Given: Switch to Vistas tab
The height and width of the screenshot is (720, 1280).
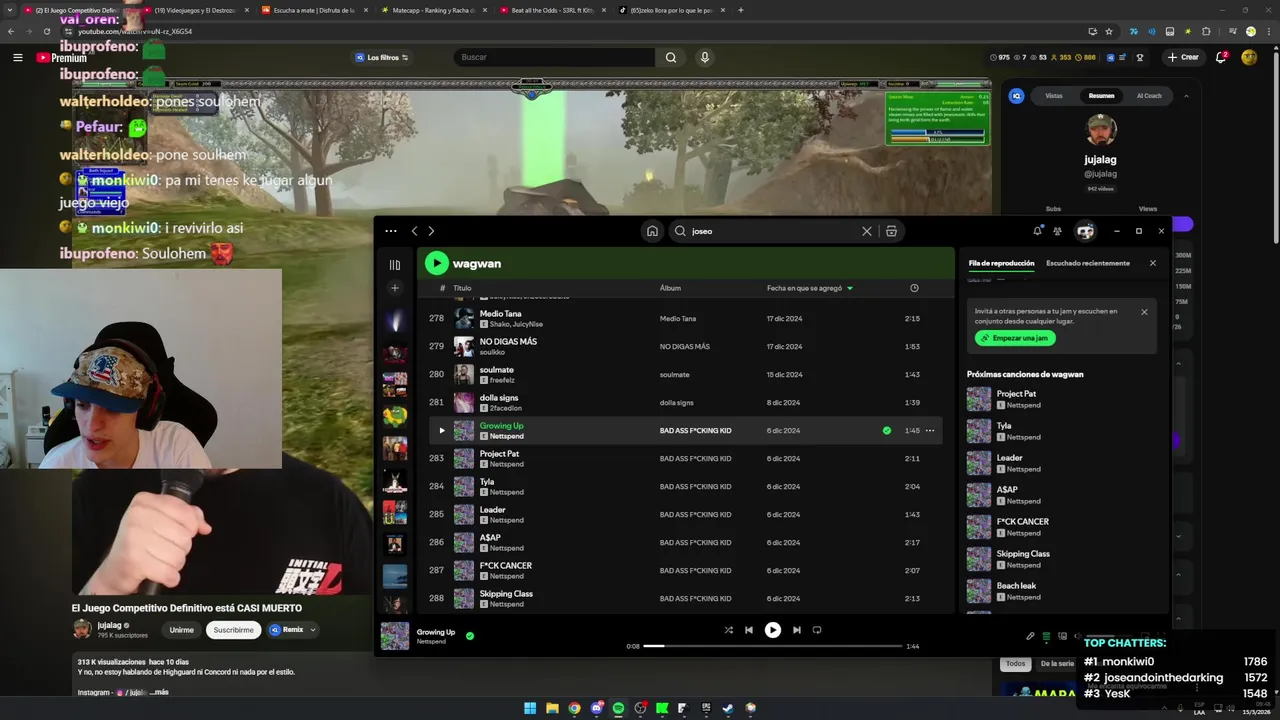Looking at the screenshot, I should tap(1054, 96).
